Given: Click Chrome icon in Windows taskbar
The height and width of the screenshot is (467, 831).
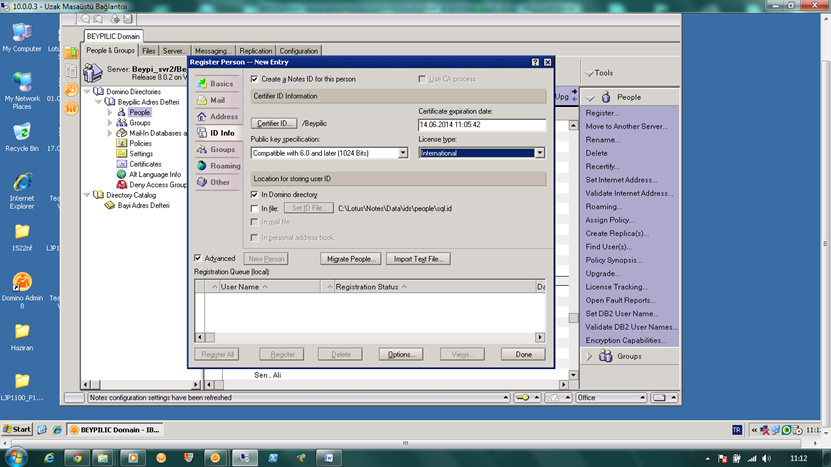Looking at the screenshot, I should tap(77, 458).
